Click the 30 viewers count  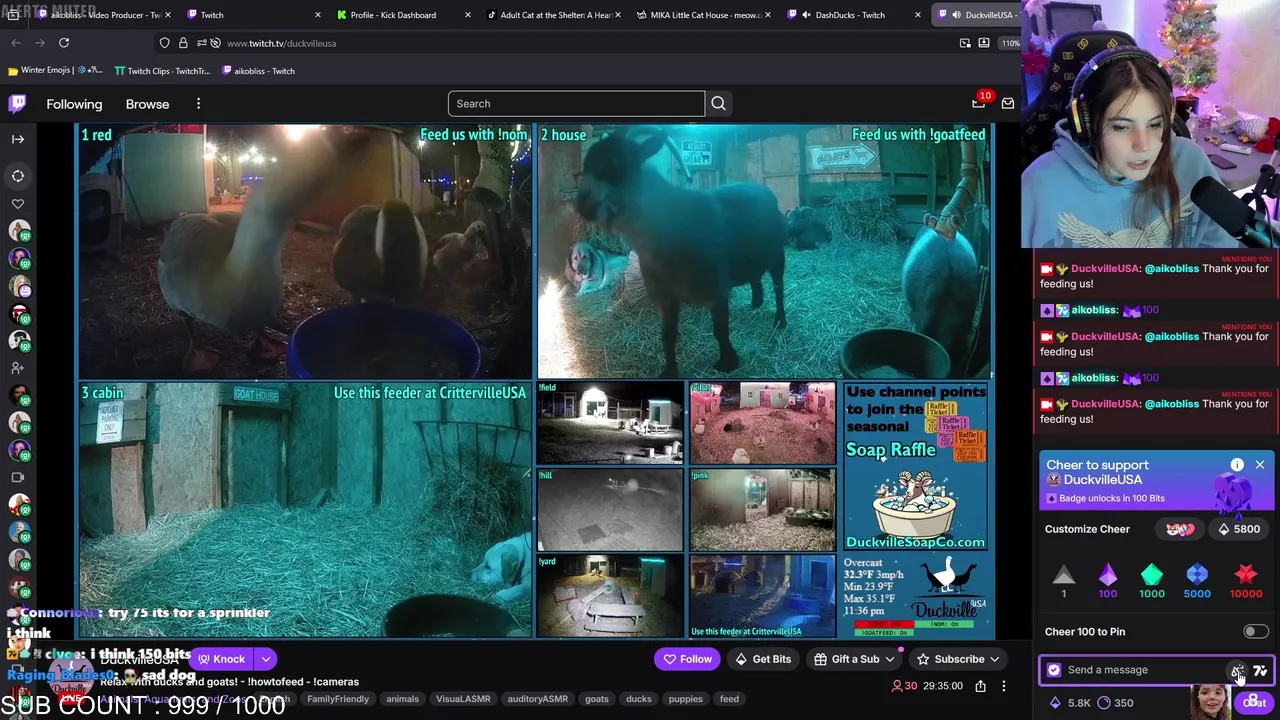904,686
